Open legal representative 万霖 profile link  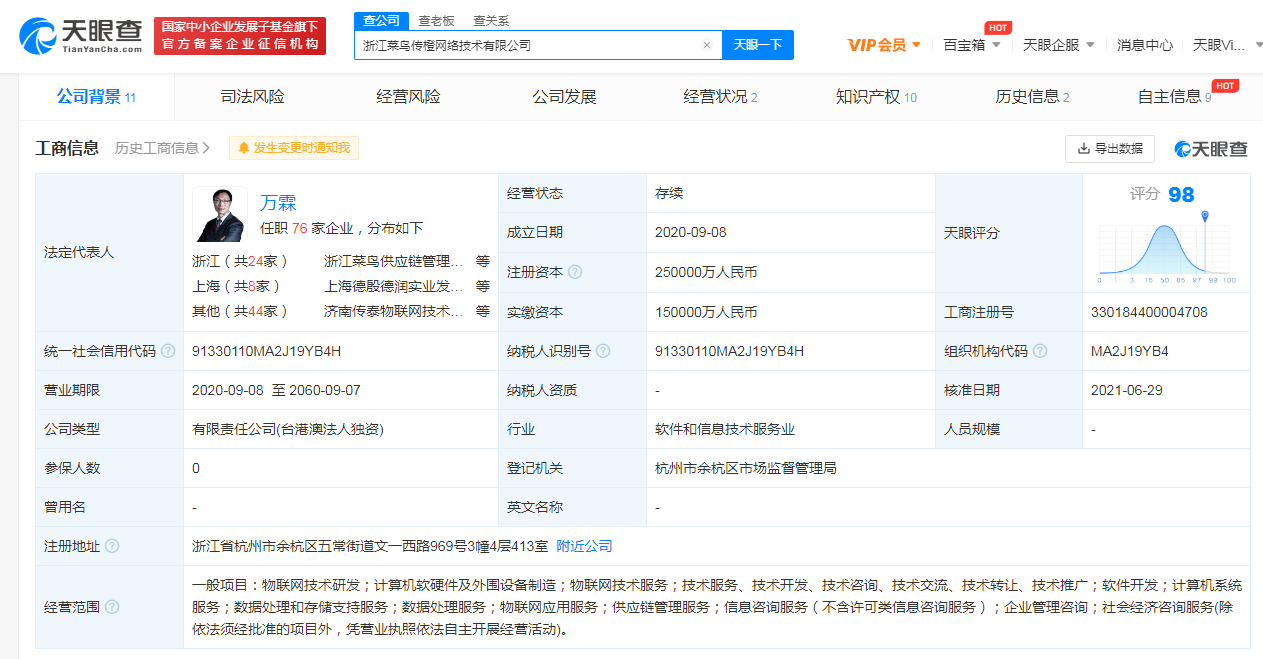pyautogui.click(x=278, y=203)
